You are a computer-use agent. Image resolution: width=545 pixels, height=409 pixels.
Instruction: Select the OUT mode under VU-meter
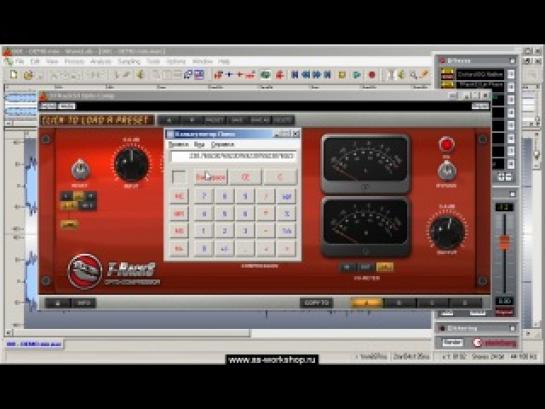[x=365, y=267]
